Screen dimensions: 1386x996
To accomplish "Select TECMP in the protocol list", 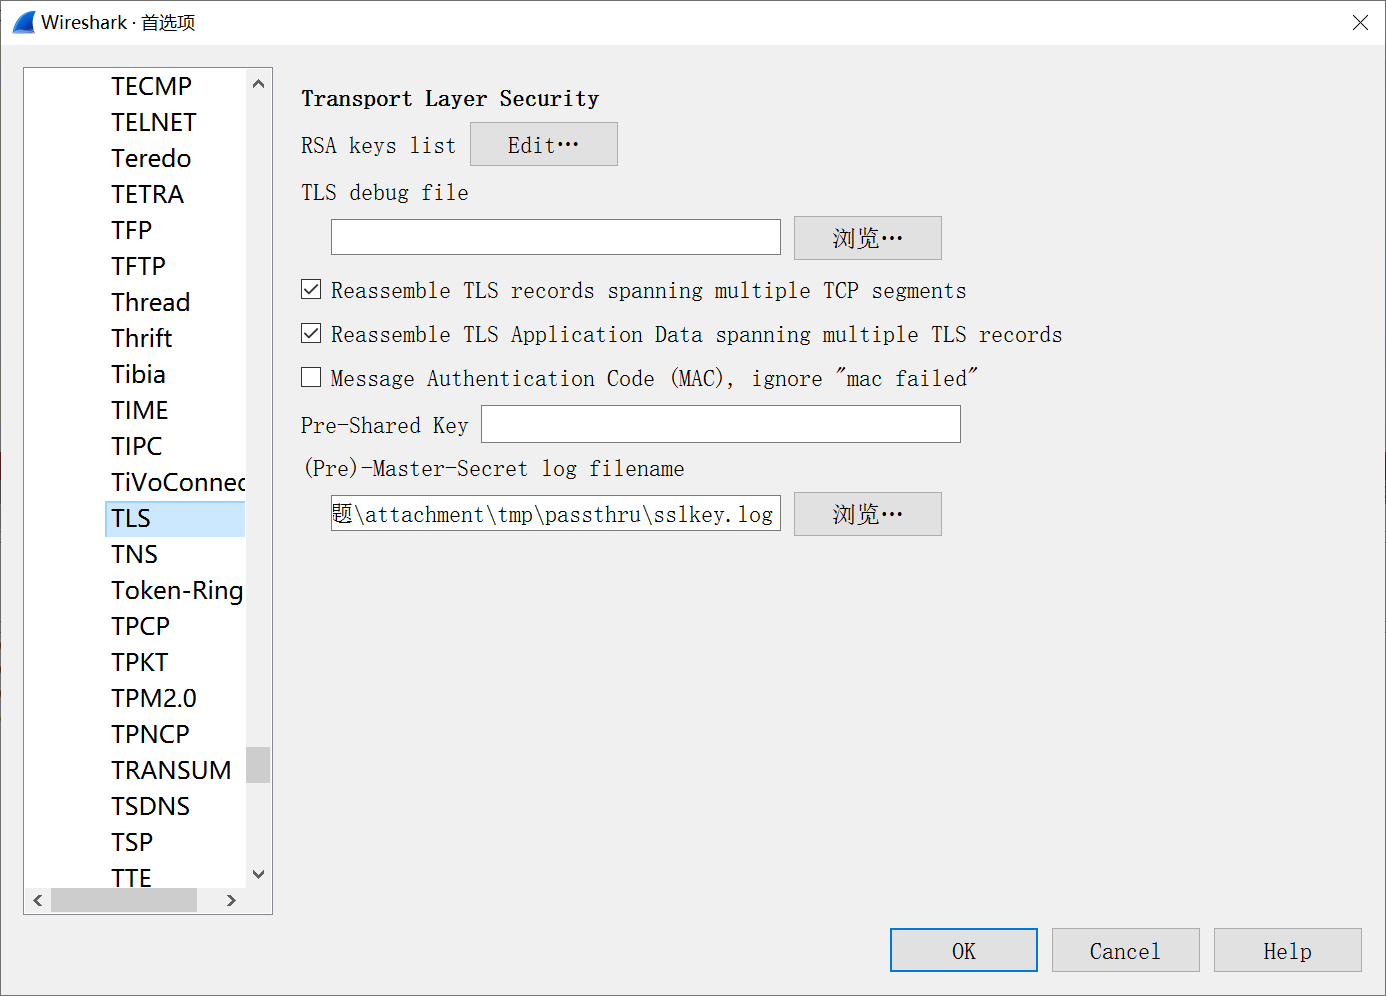I will tap(151, 86).
